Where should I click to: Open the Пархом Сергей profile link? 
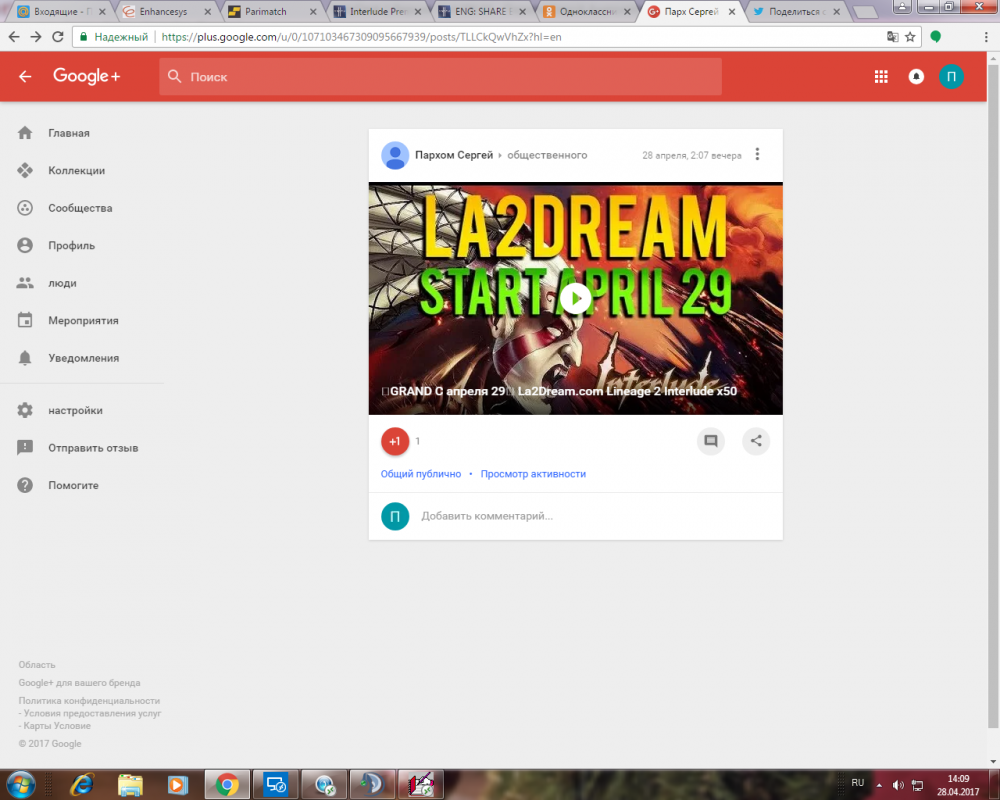click(x=454, y=155)
